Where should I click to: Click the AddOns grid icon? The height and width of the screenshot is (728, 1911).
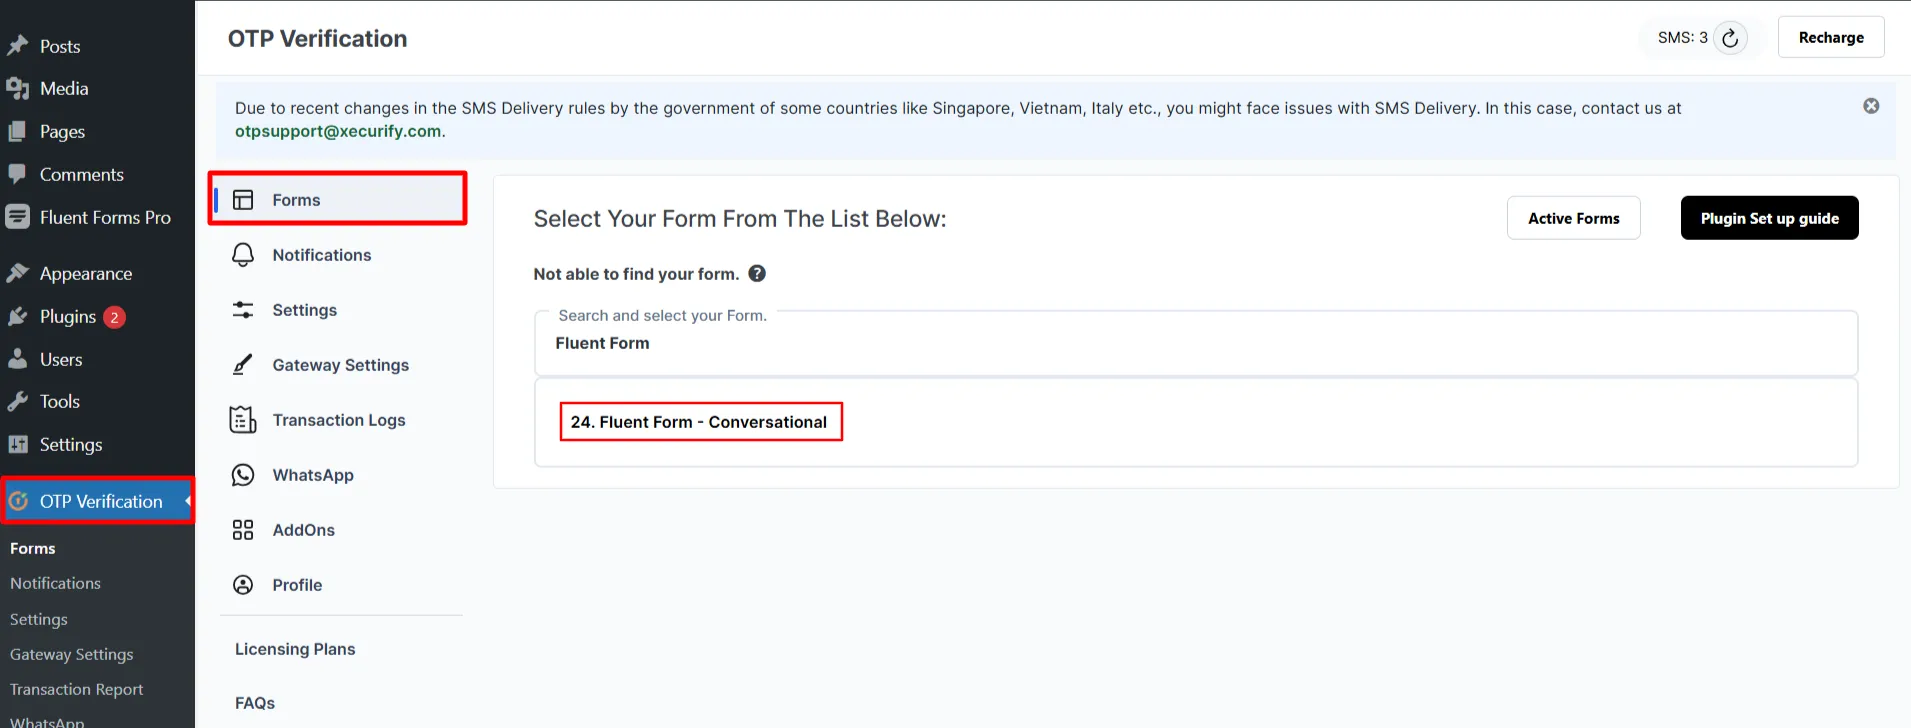(x=243, y=530)
